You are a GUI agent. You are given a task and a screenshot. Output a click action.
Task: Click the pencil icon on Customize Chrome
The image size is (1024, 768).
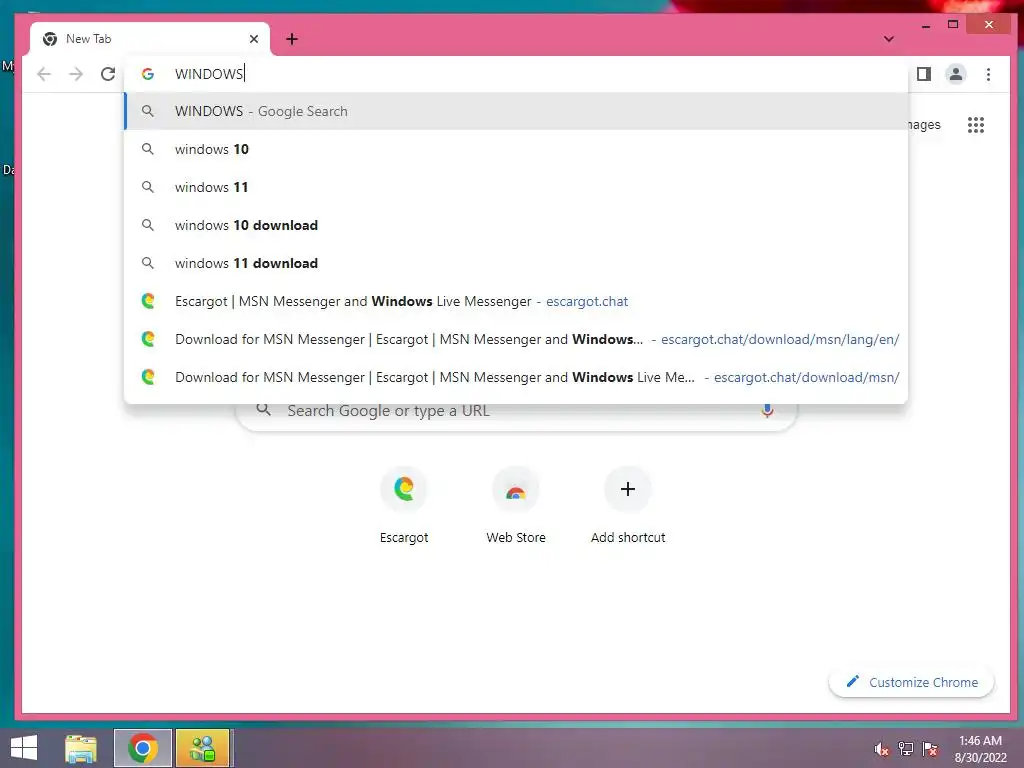pos(852,682)
